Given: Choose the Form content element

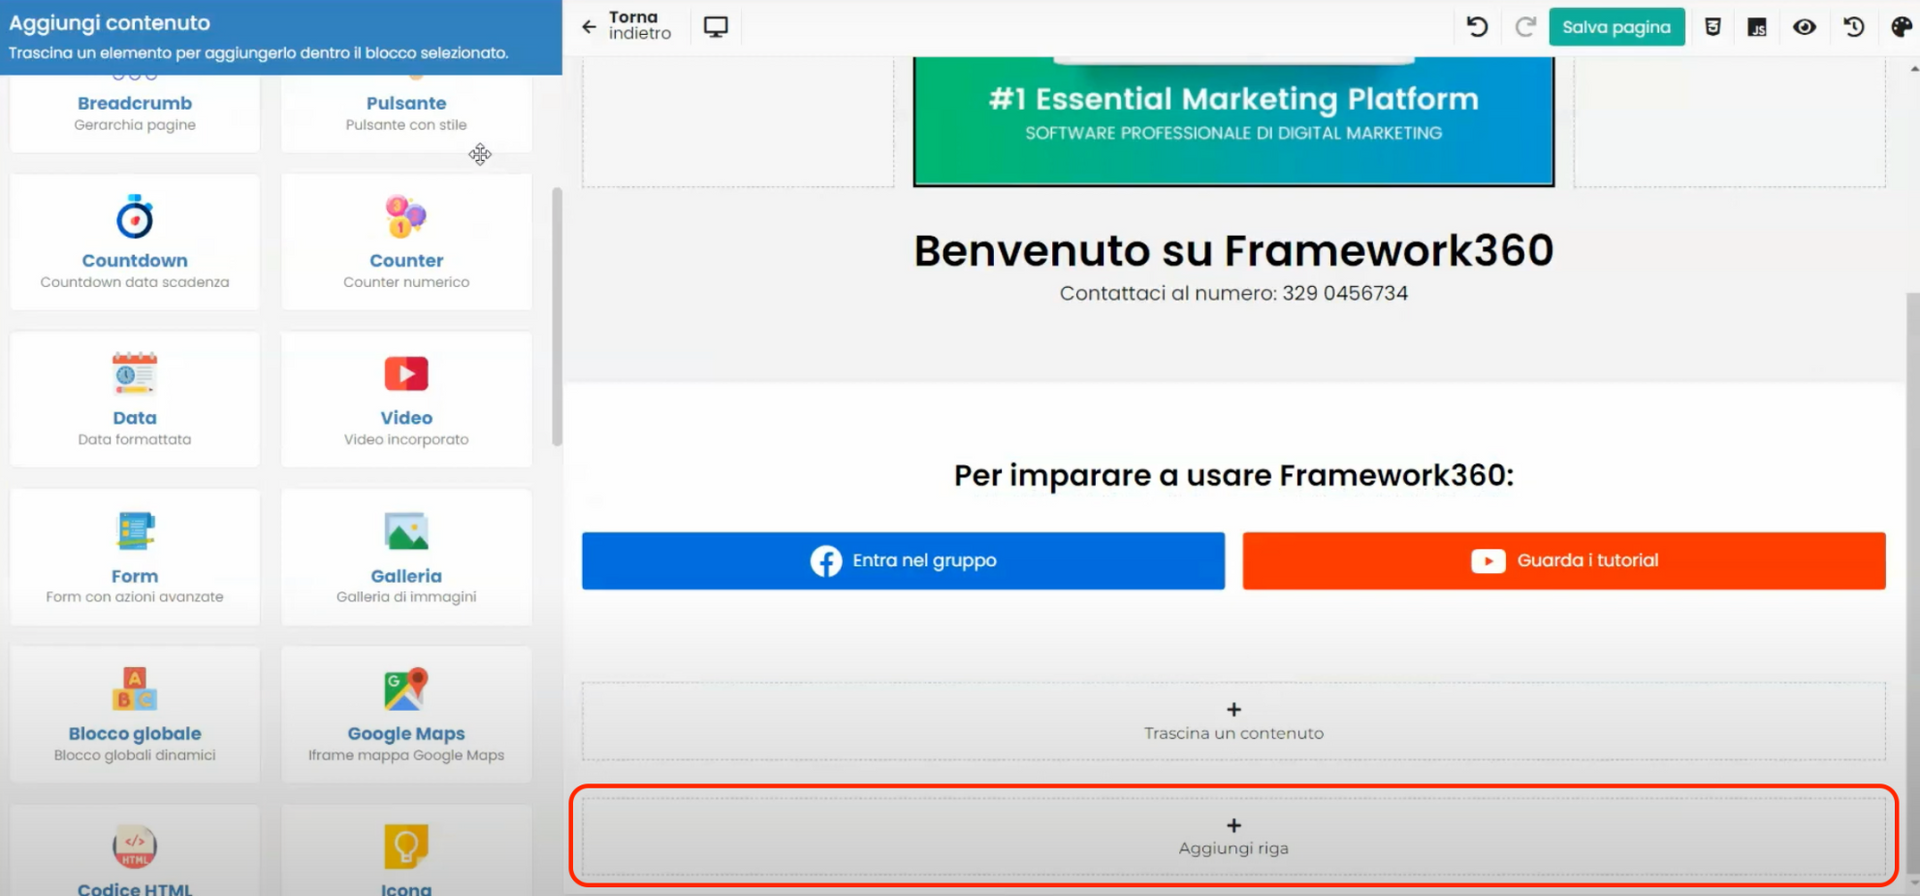Looking at the screenshot, I should point(135,557).
